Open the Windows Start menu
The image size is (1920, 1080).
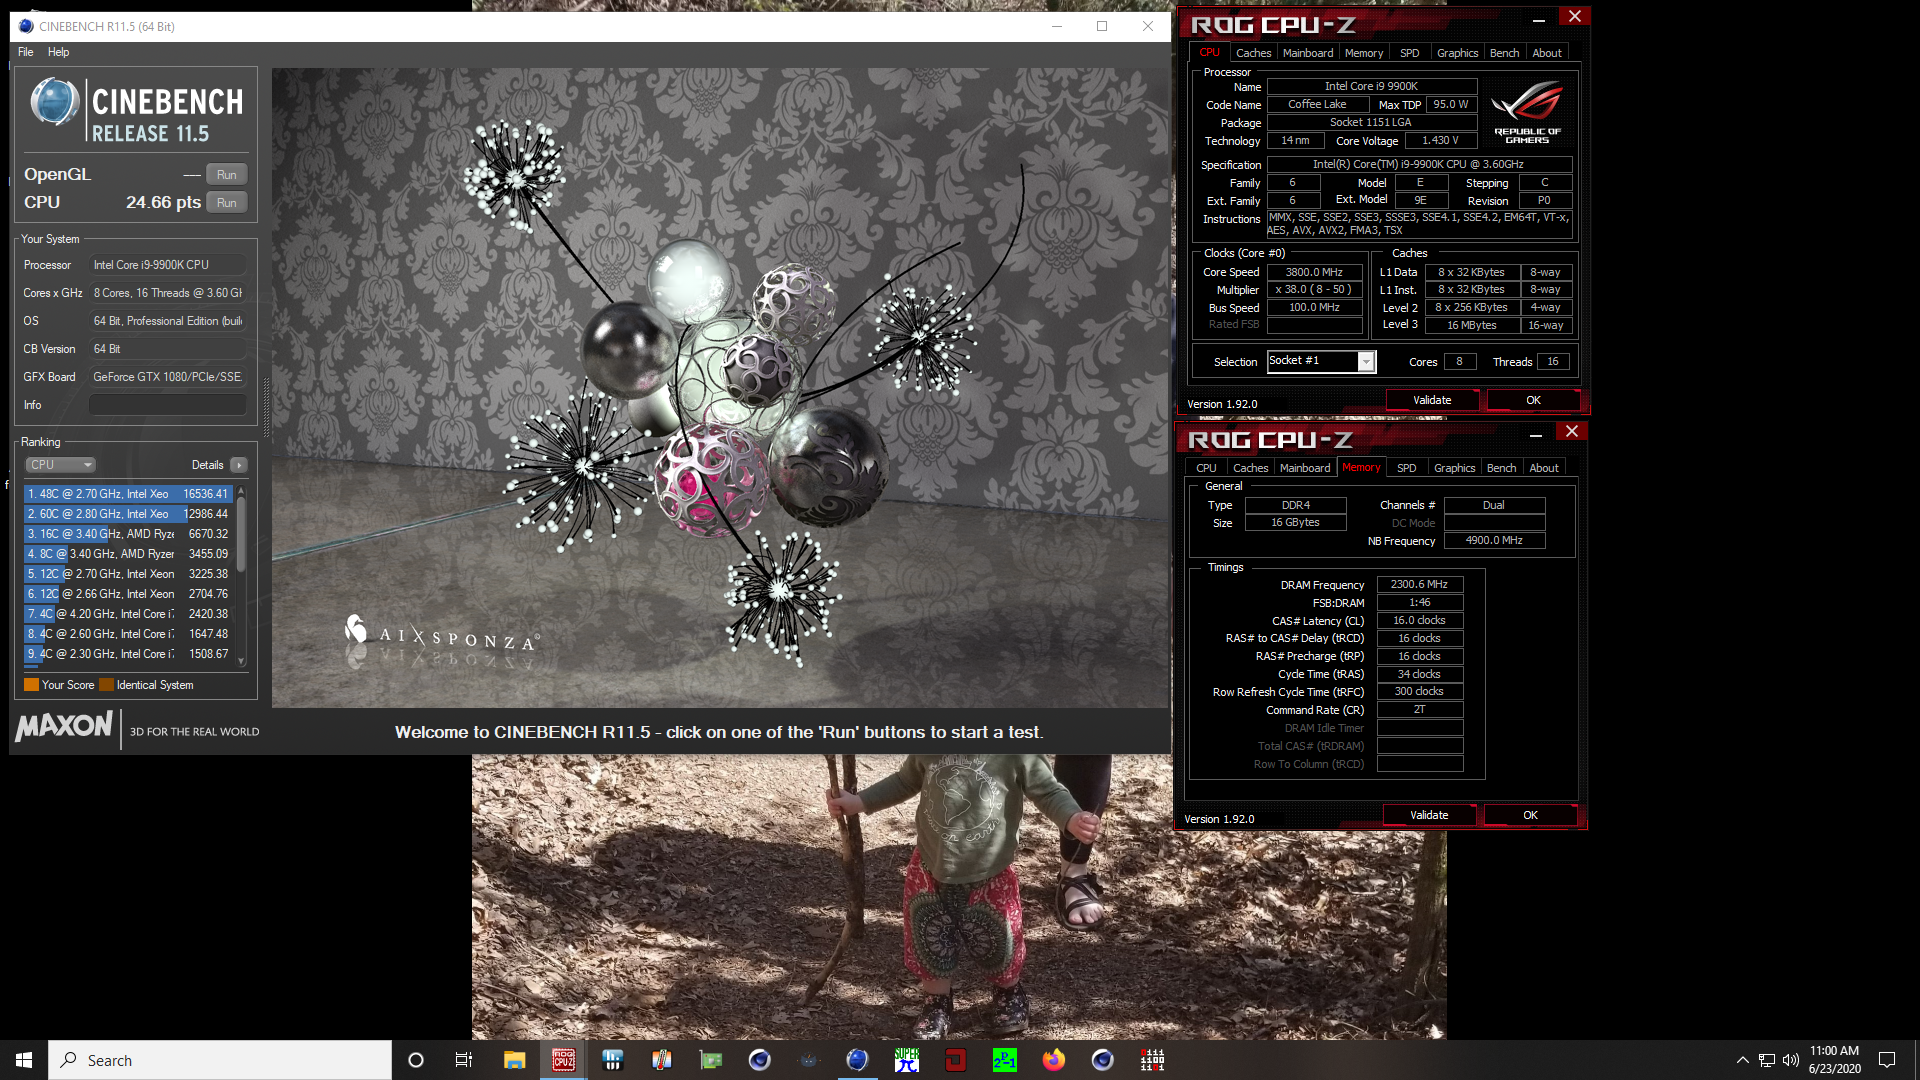[x=24, y=1060]
